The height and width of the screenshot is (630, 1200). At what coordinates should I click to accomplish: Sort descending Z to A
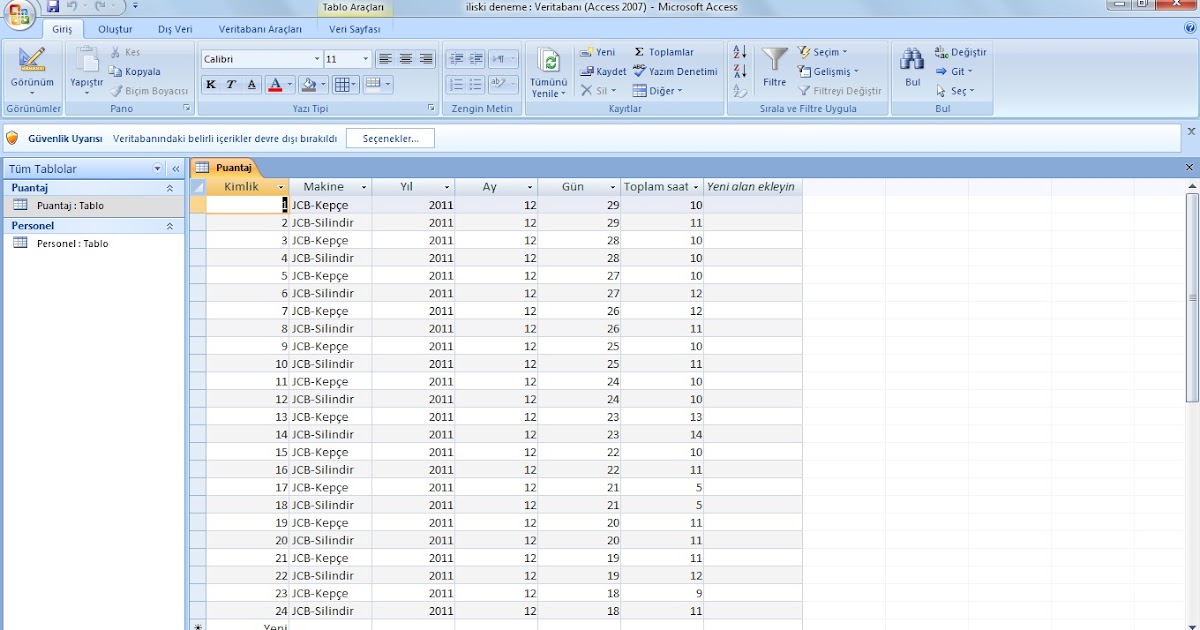[x=740, y=71]
